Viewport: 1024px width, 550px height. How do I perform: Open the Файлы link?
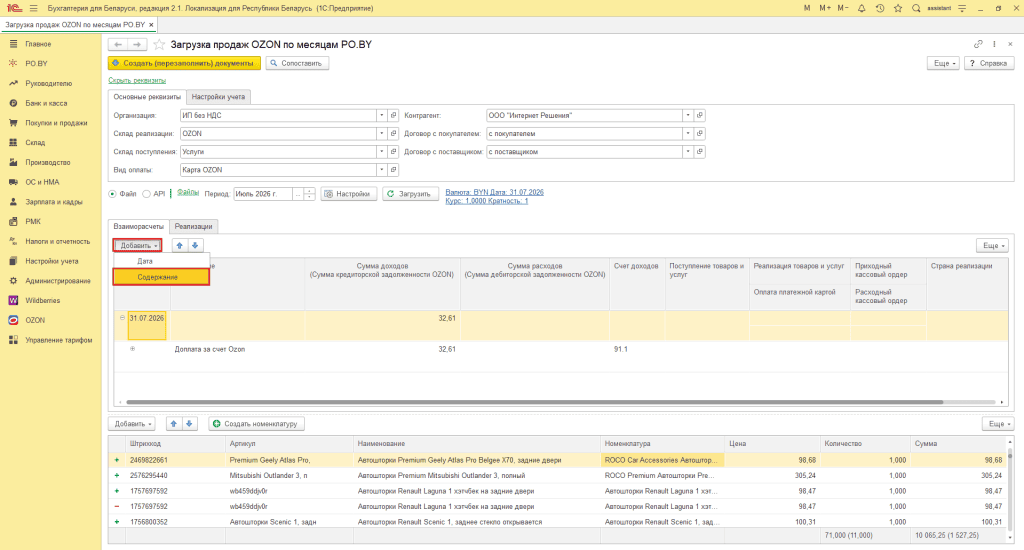tap(188, 193)
